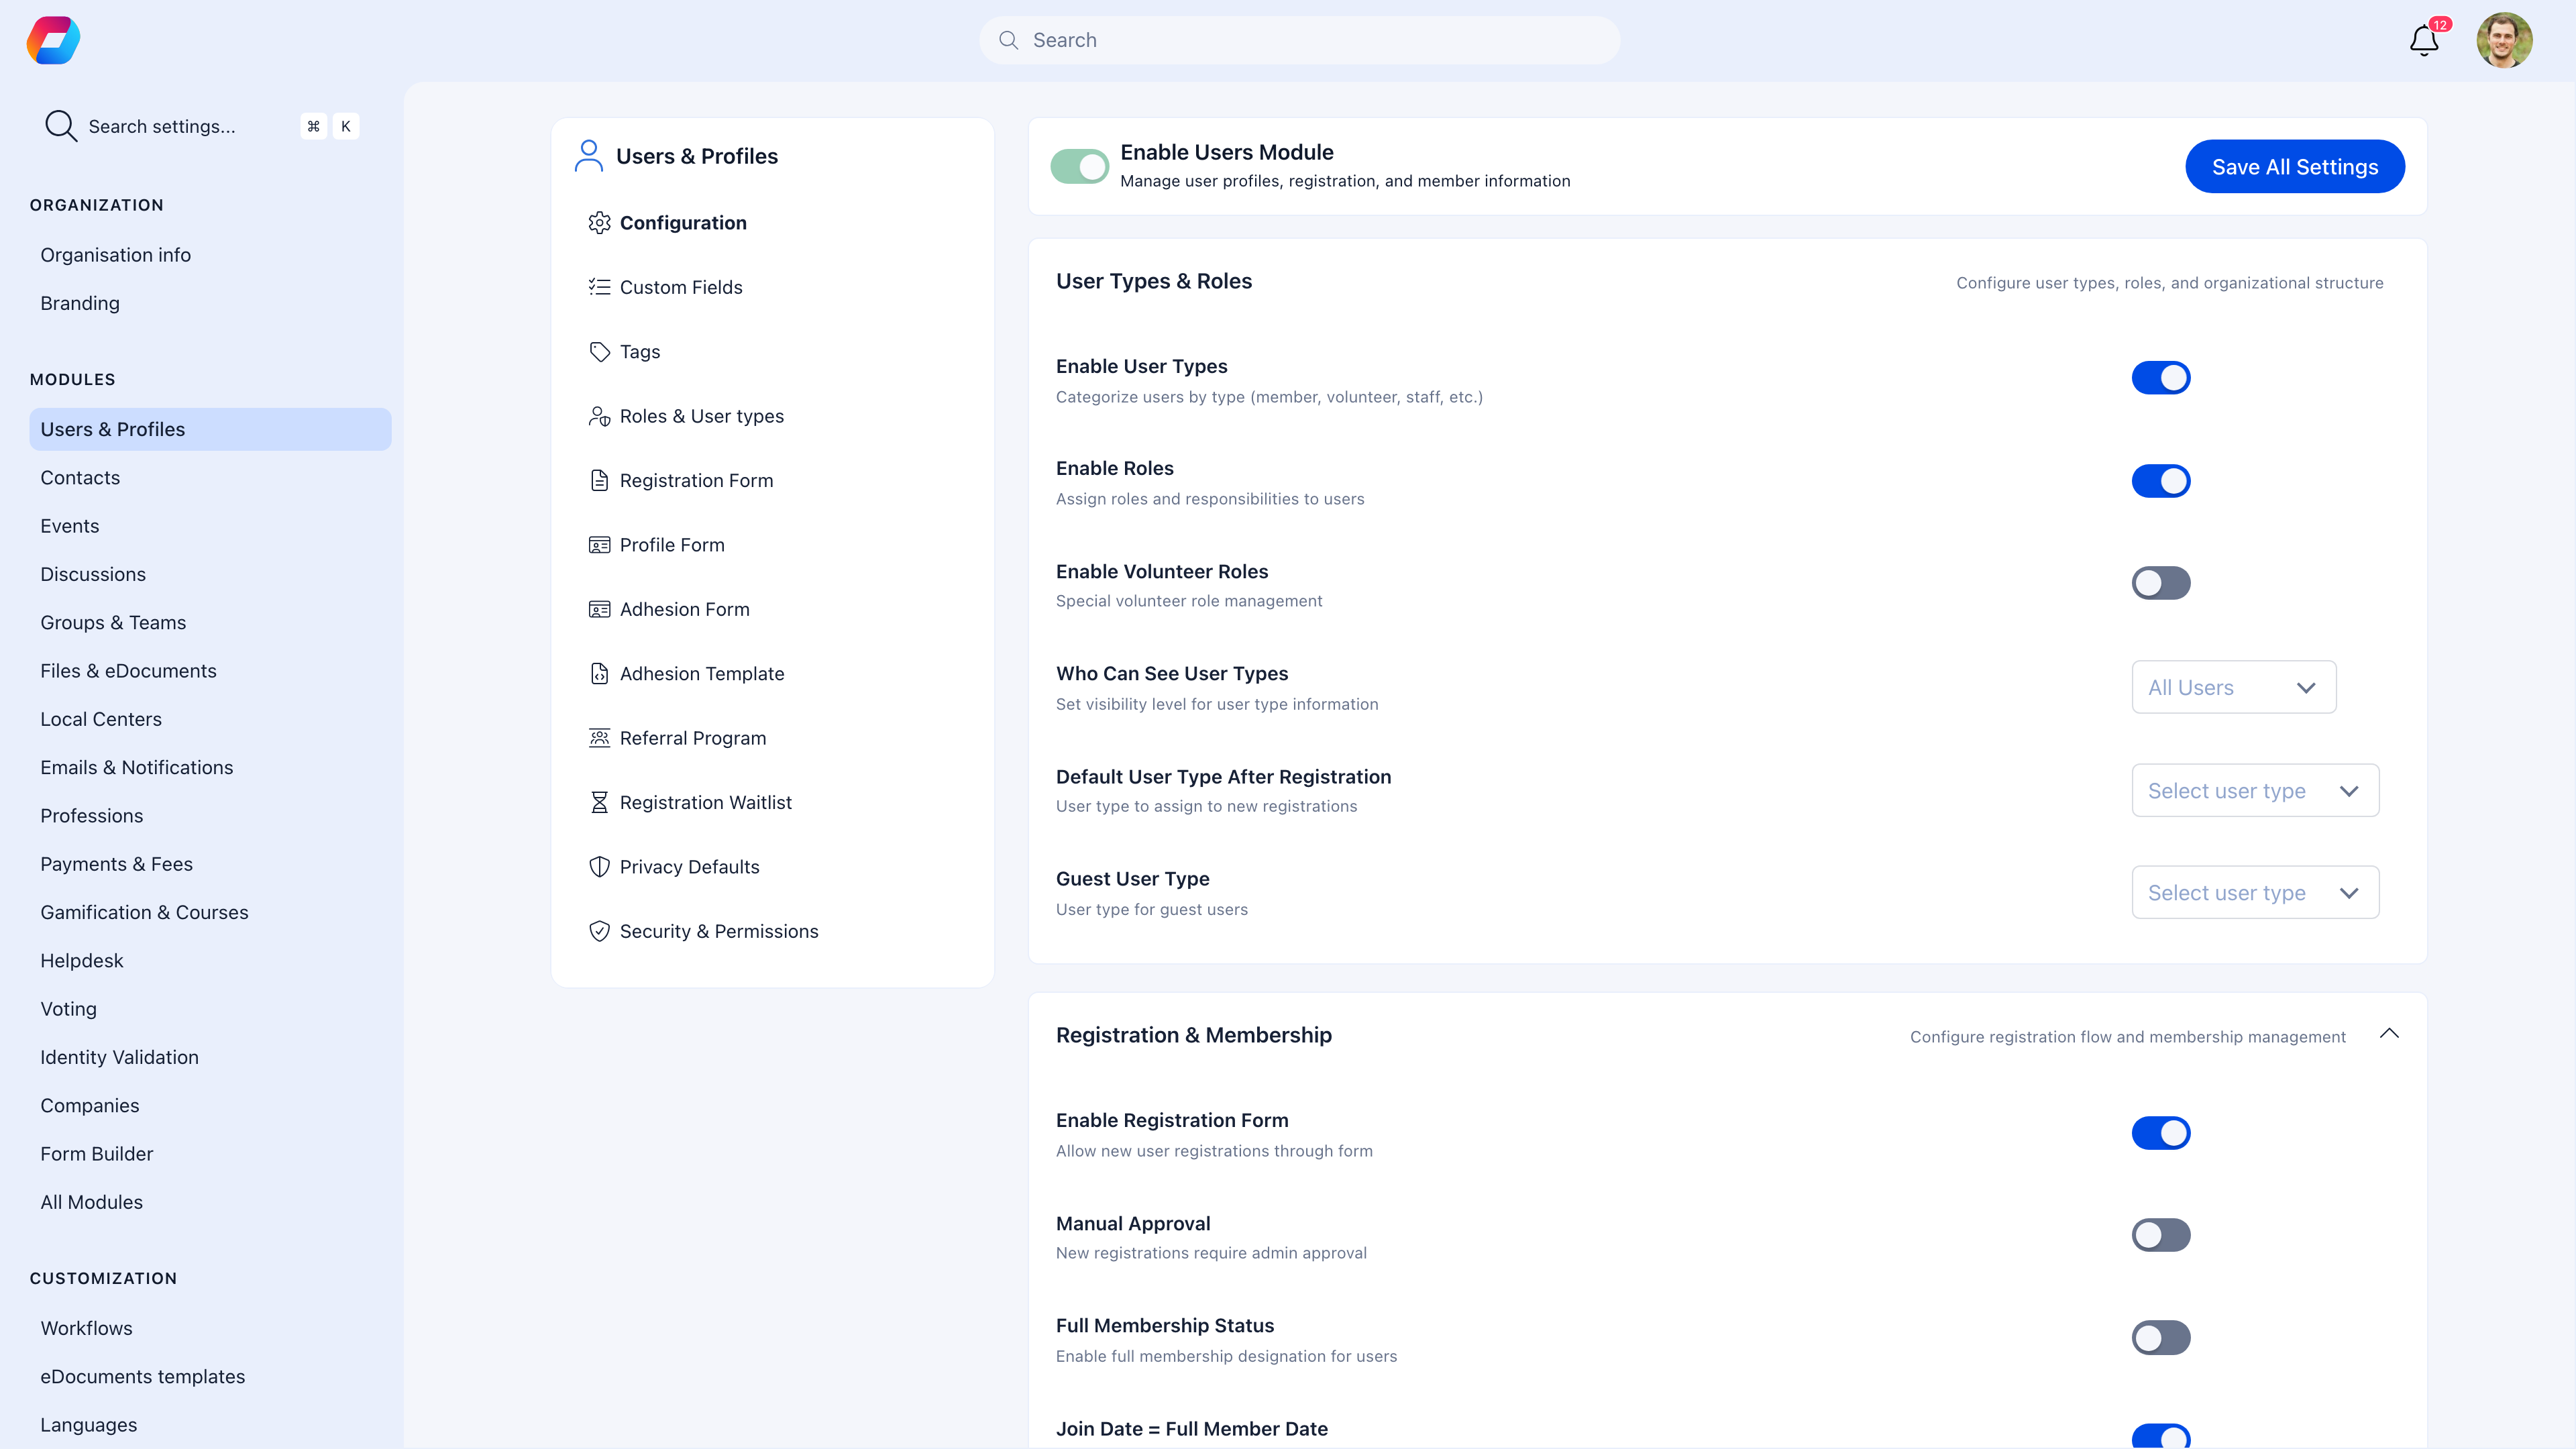Open eDocuments templates under Customization
2576x1449 pixels.
coord(143,1376)
